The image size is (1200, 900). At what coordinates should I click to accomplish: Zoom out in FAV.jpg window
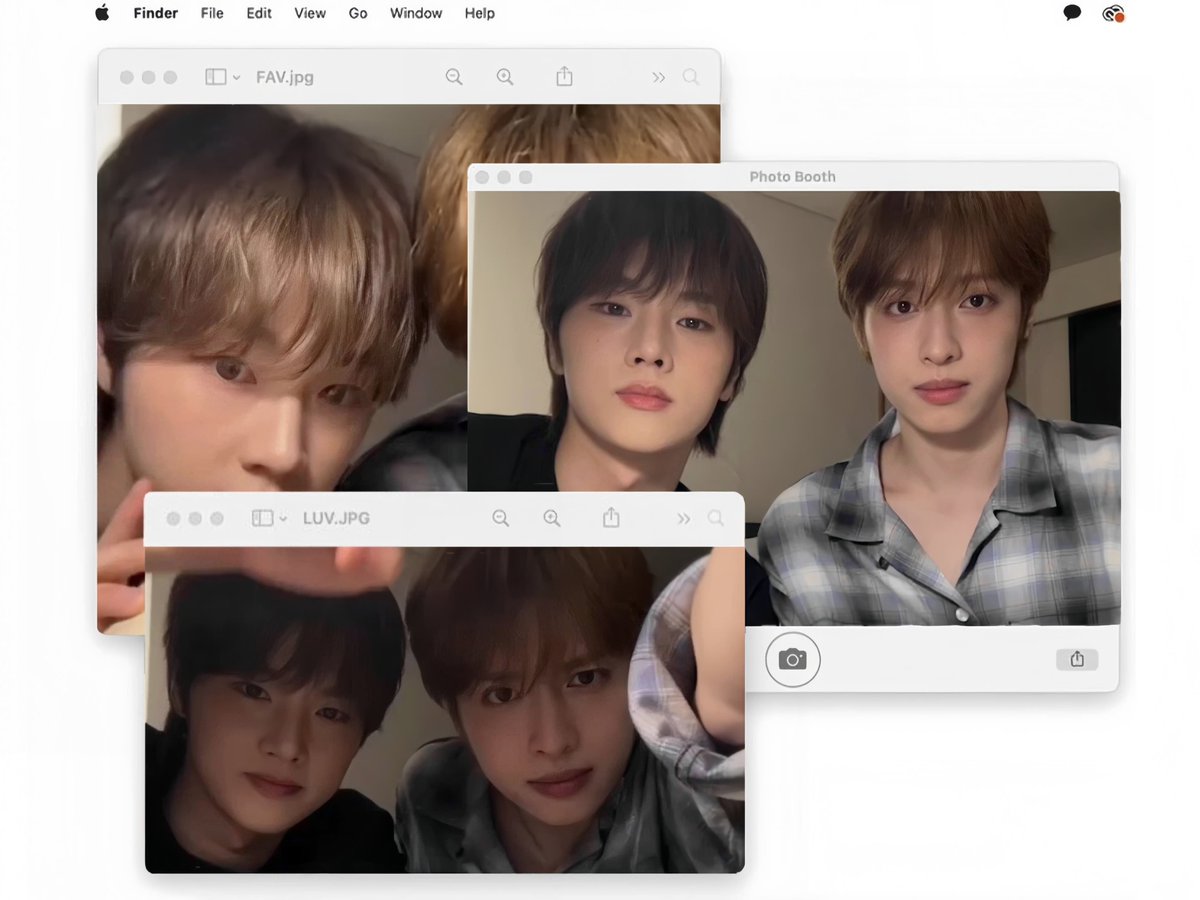454,77
